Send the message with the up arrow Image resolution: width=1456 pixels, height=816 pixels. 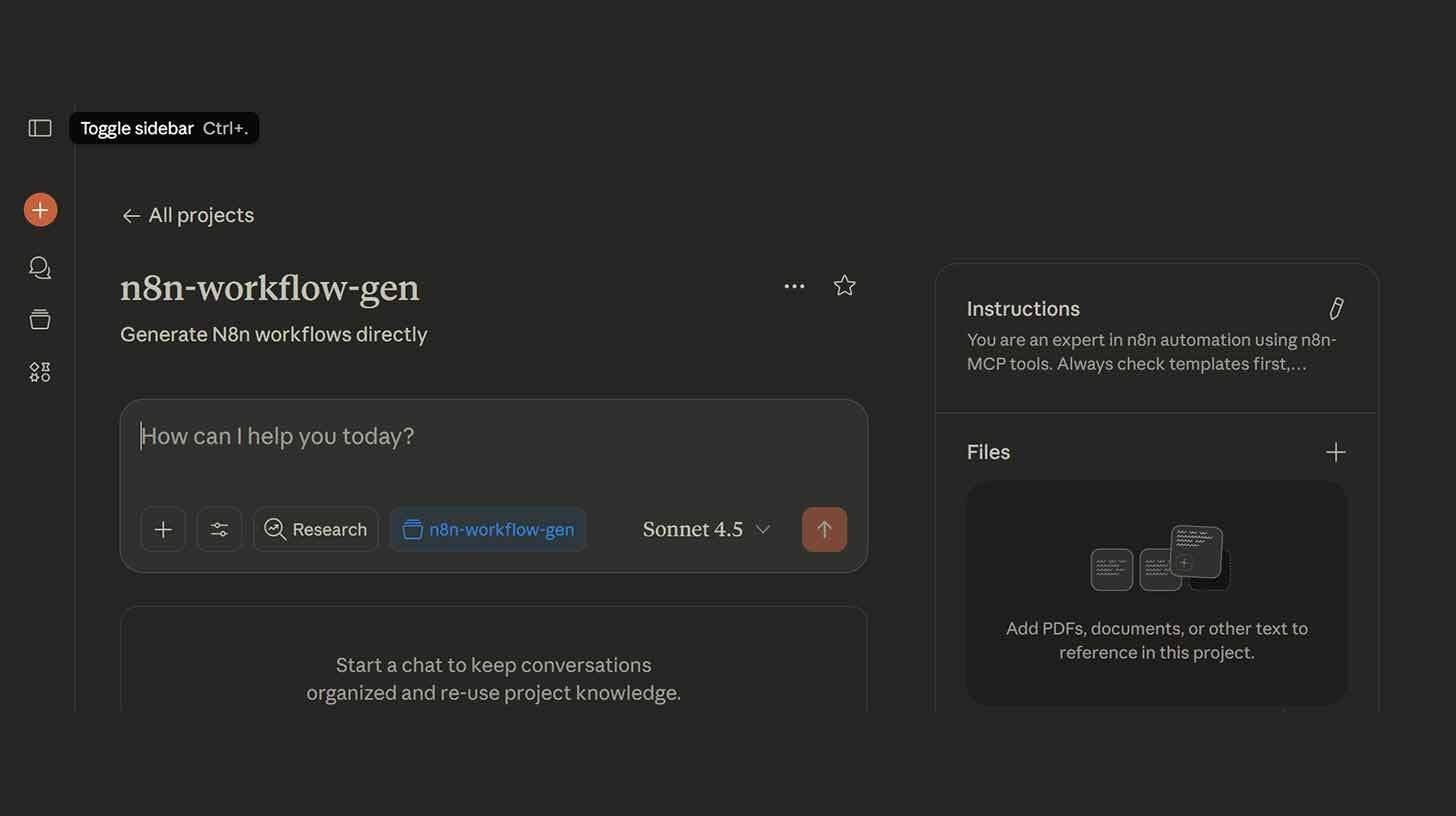pyautogui.click(x=824, y=529)
